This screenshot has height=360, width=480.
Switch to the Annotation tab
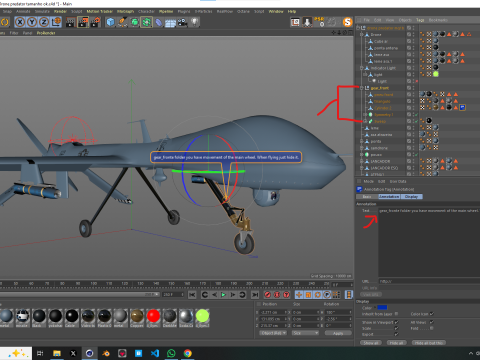coord(389,197)
